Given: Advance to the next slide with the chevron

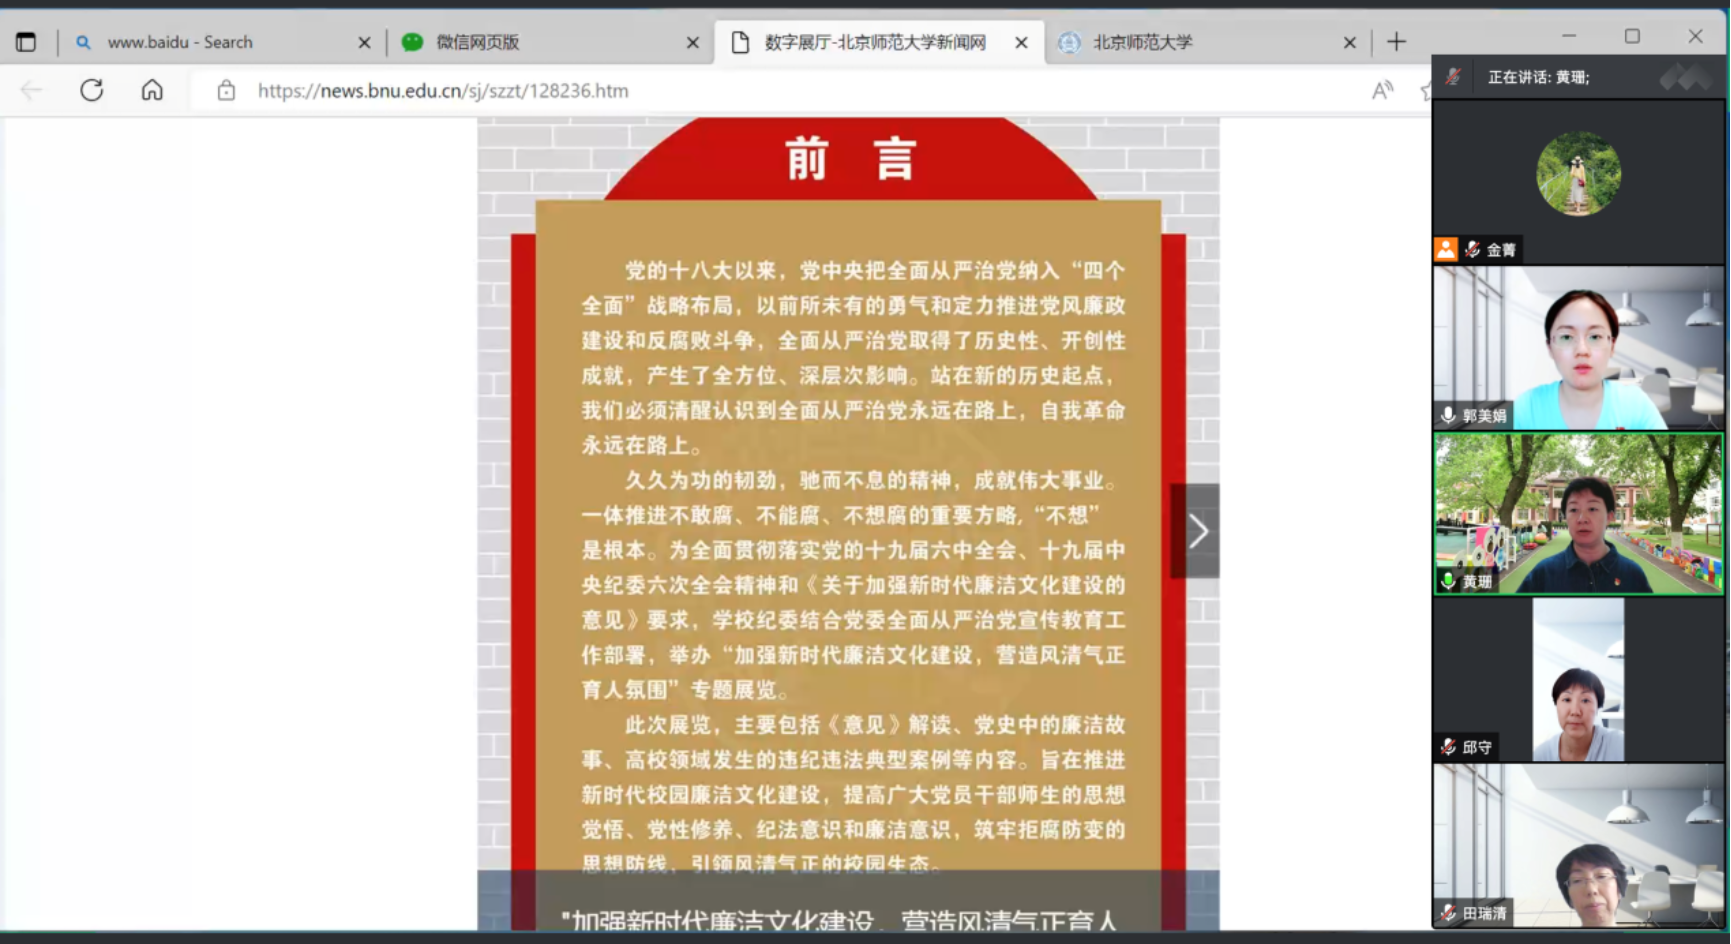Looking at the screenshot, I should tap(1199, 530).
